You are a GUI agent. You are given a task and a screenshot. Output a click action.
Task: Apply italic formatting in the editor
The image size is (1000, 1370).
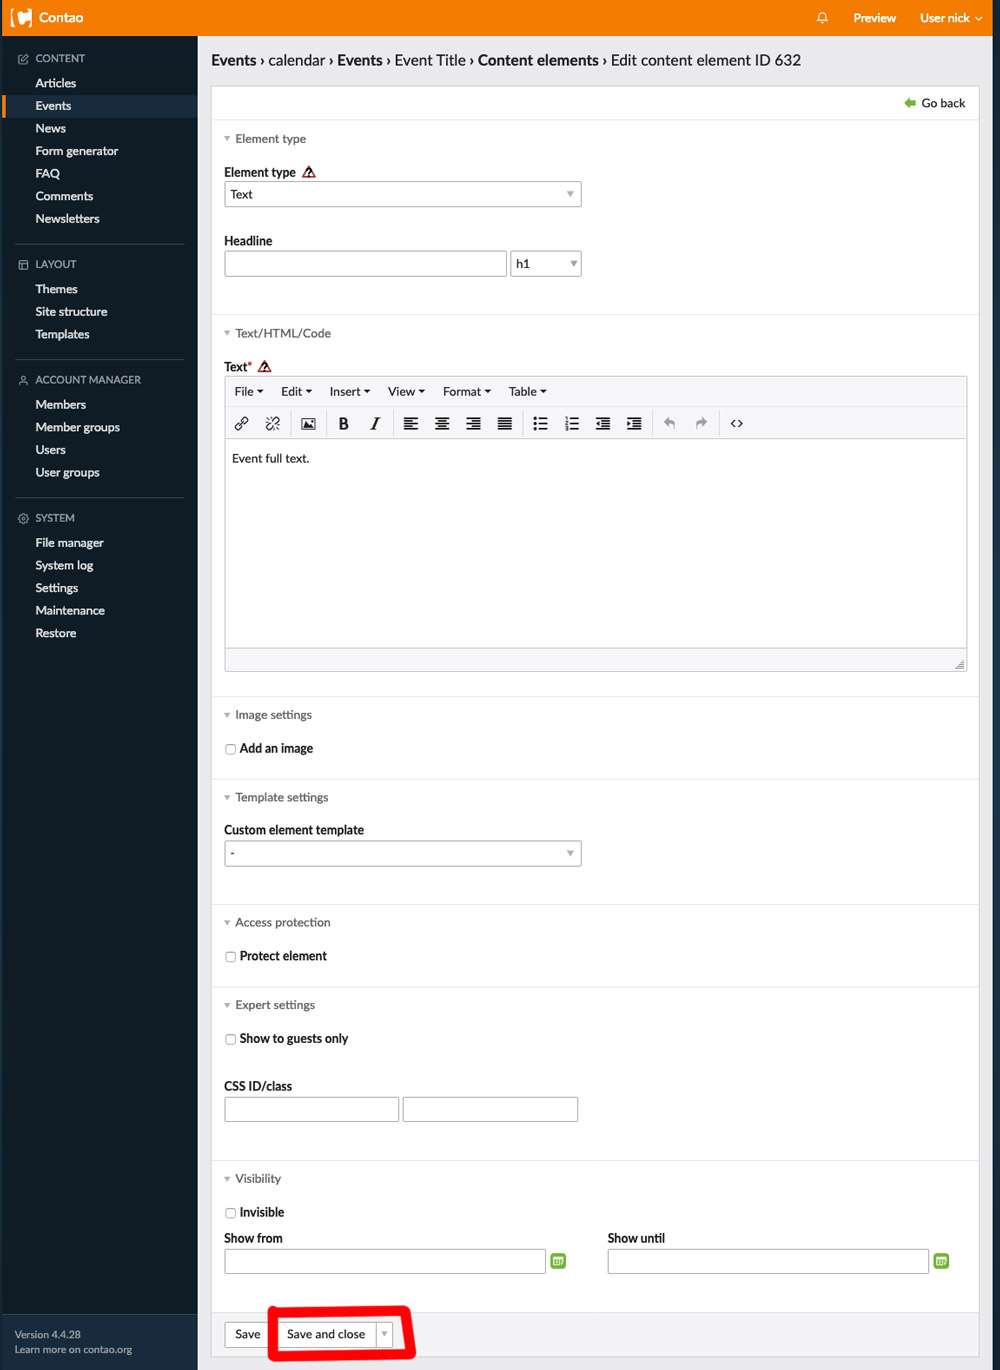375,424
